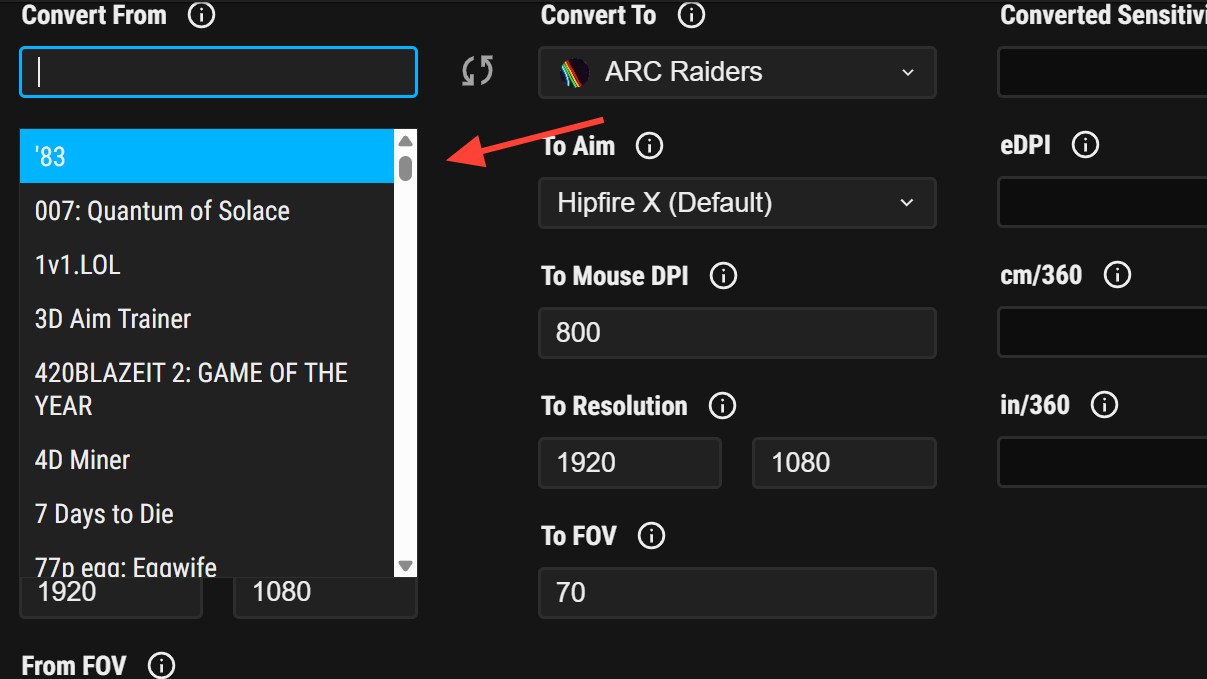Click info icon beside in/360
1207x679 pixels.
click(x=1104, y=405)
